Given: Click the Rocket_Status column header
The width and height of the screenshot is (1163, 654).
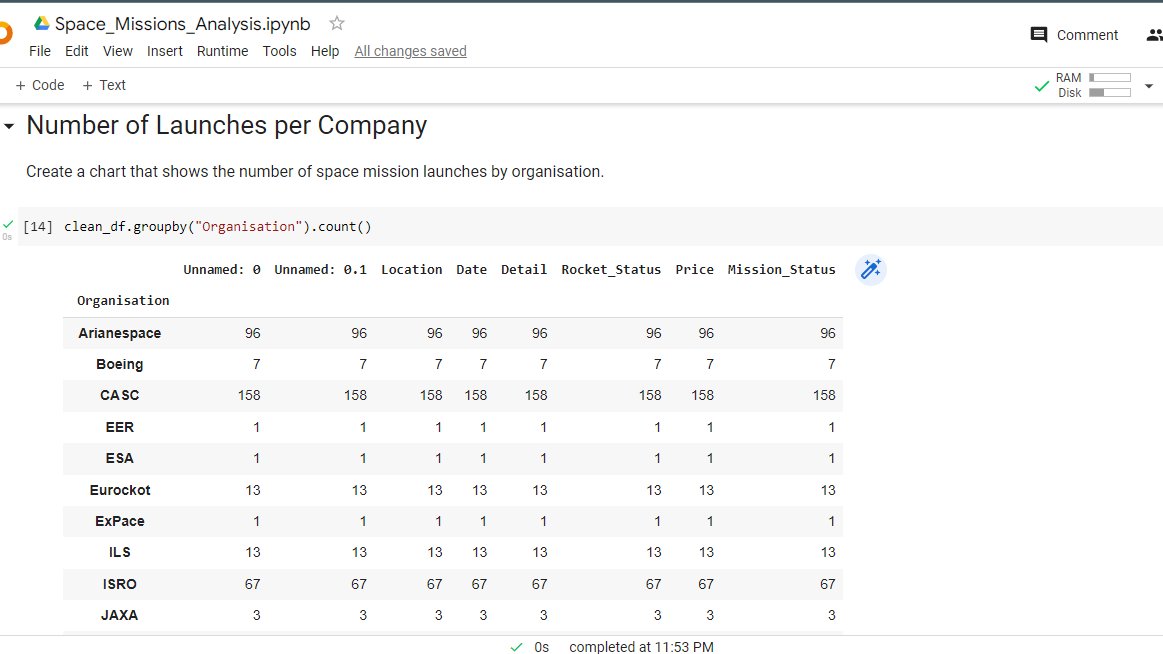Looking at the screenshot, I should tap(611, 270).
